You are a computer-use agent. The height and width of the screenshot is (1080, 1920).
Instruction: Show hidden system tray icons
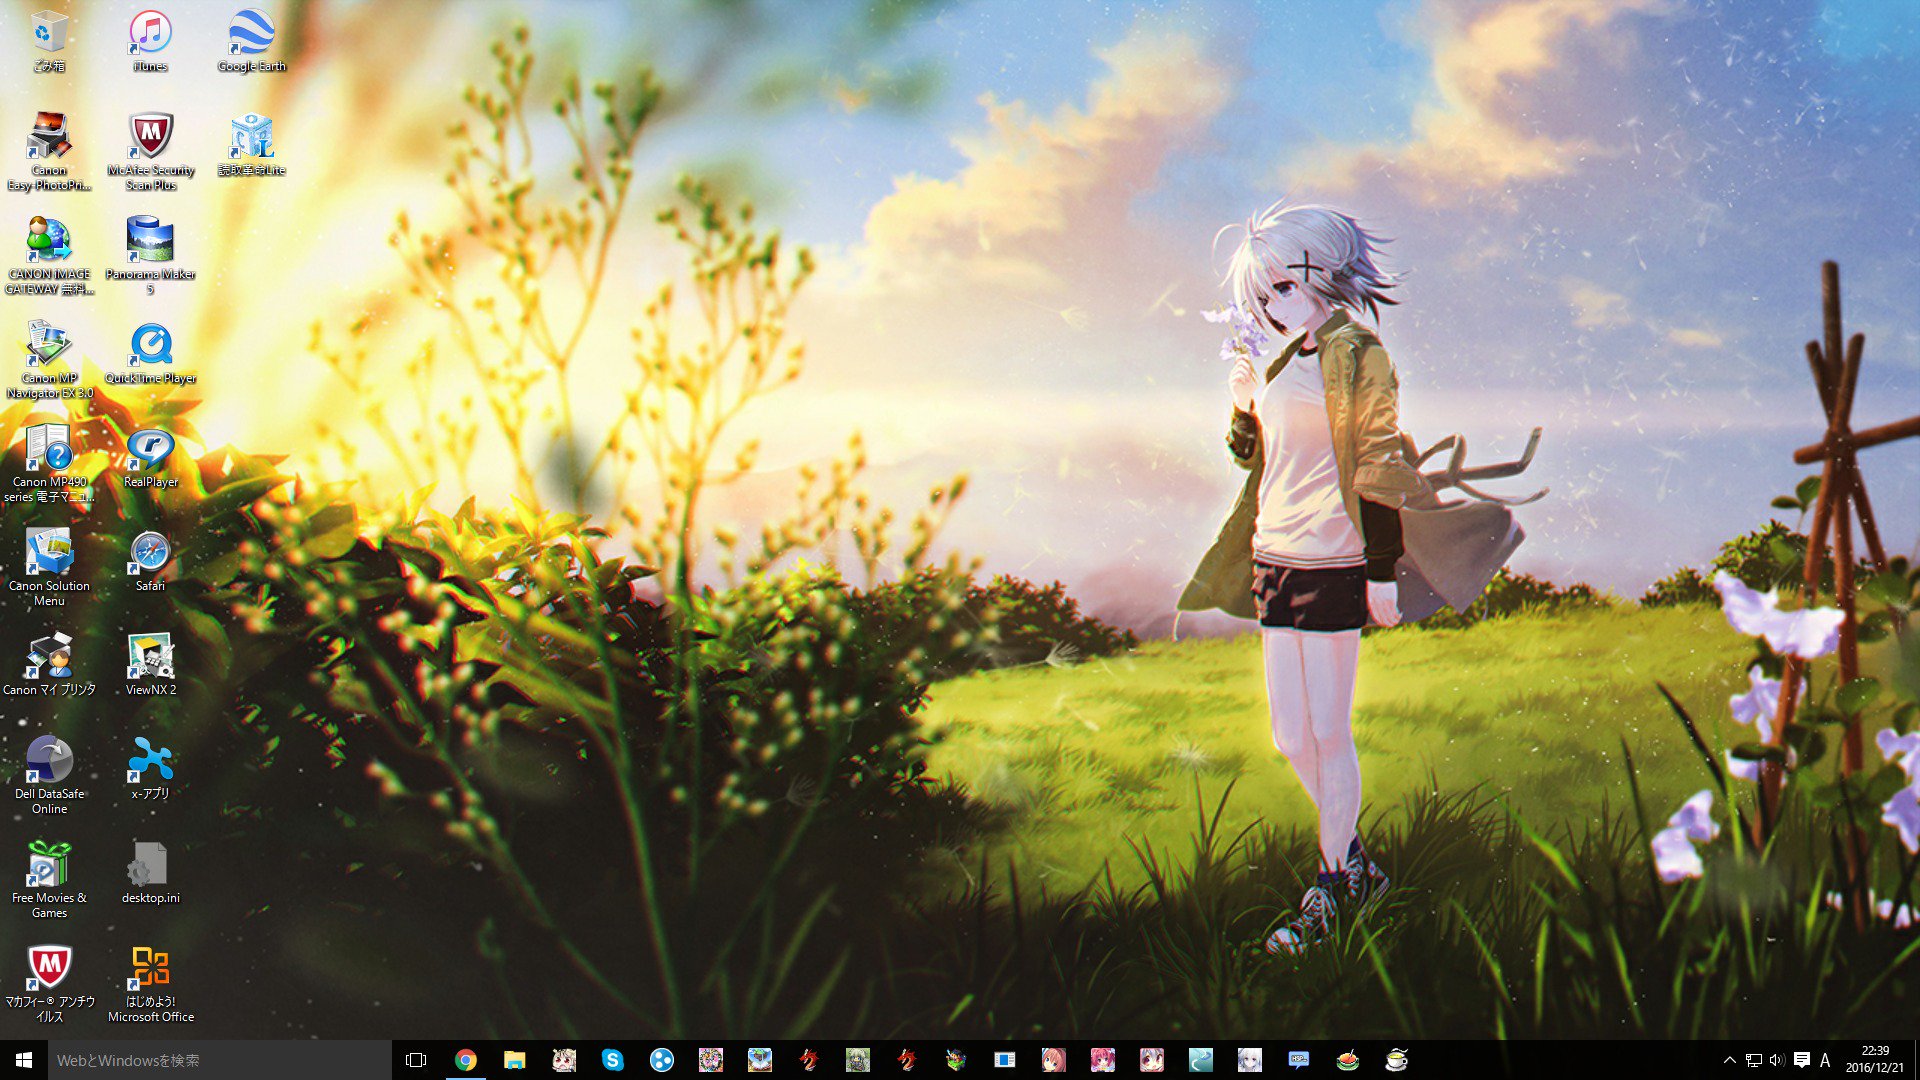(1729, 1060)
